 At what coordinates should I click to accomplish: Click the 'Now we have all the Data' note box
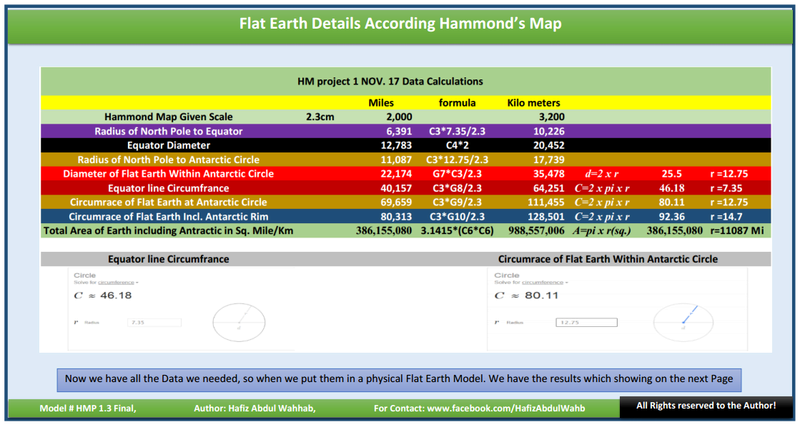point(399,380)
